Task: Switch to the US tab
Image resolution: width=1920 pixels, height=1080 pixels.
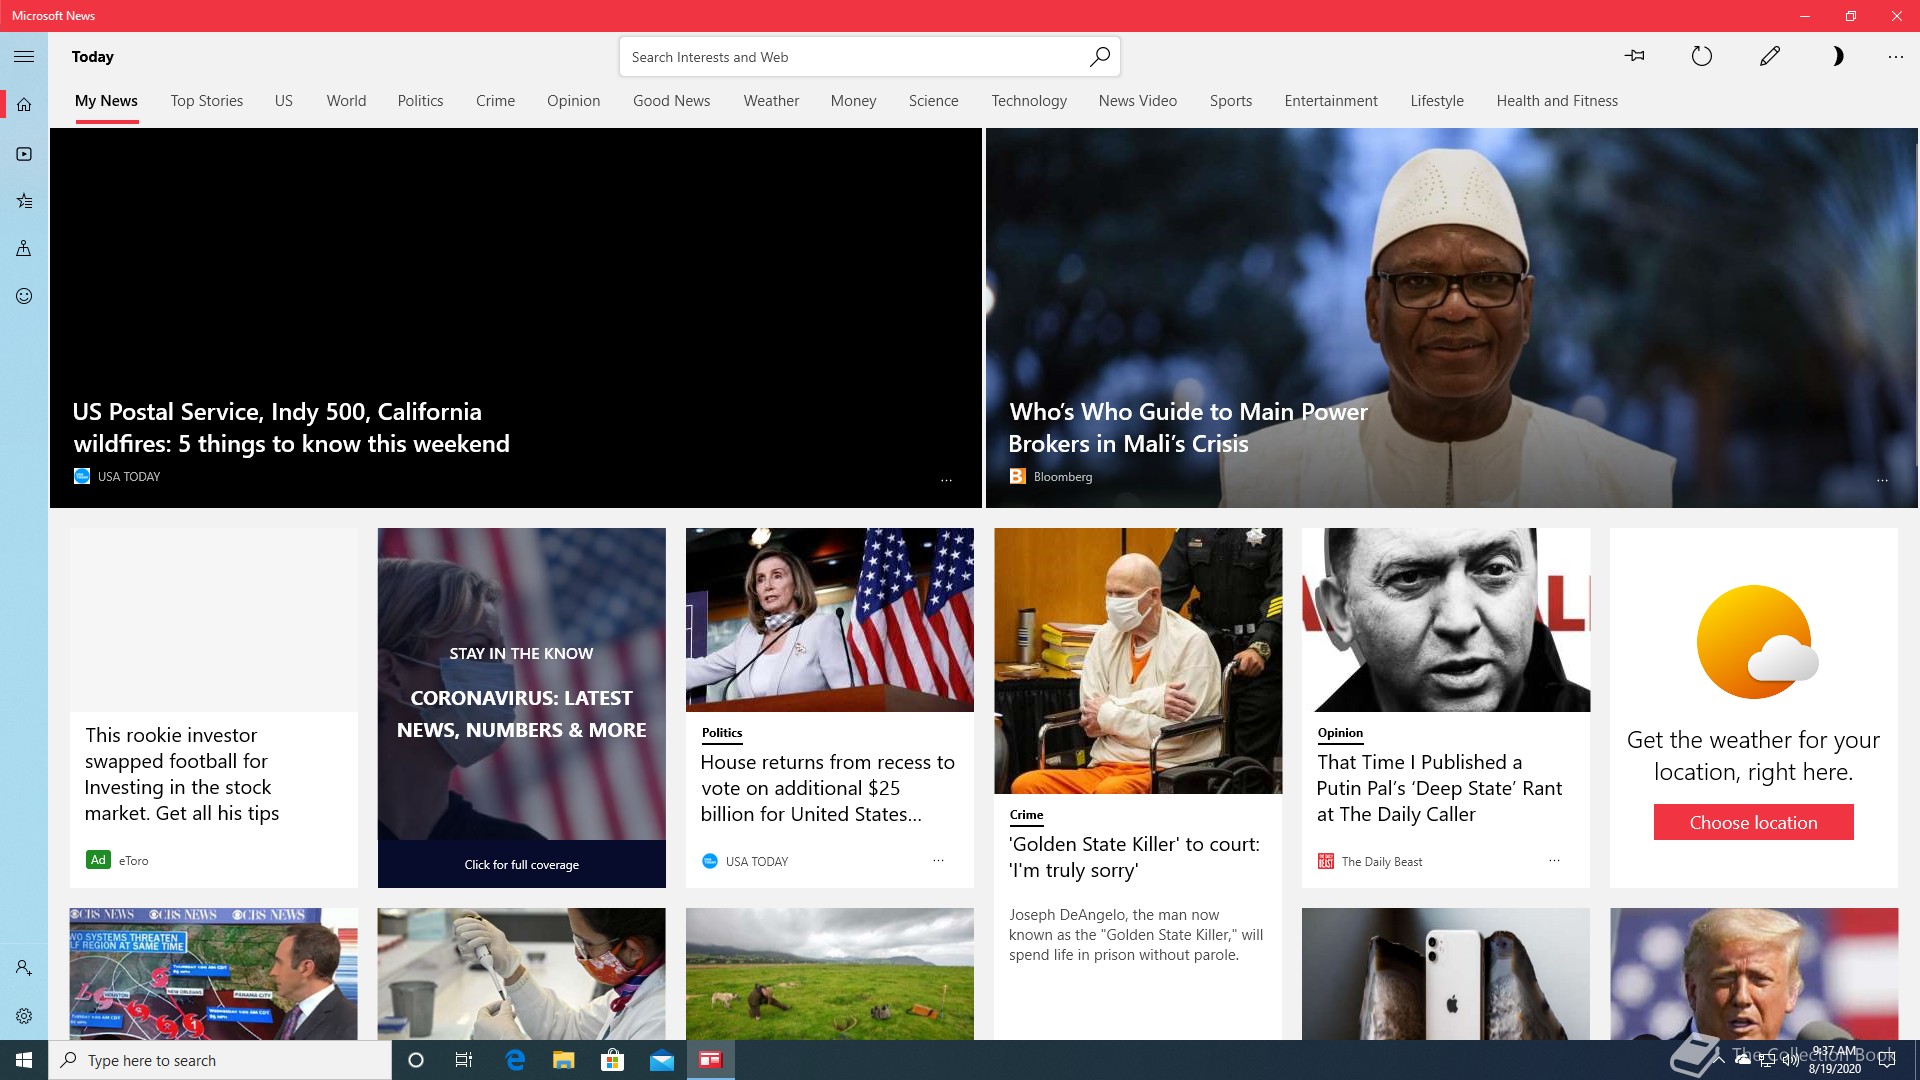Action: [284, 101]
